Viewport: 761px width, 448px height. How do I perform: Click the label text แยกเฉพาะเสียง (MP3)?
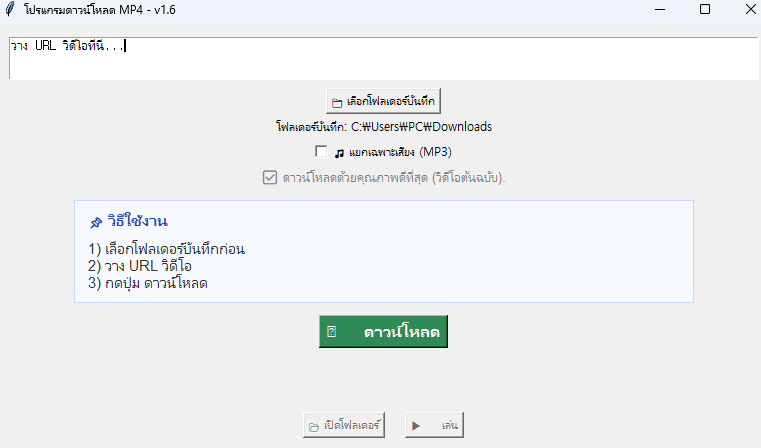pos(400,152)
